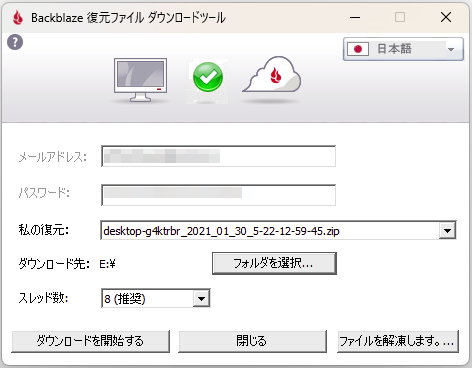Open help via the question mark icon
The width and height of the screenshot is (472, 368).
tap(15, 42)
